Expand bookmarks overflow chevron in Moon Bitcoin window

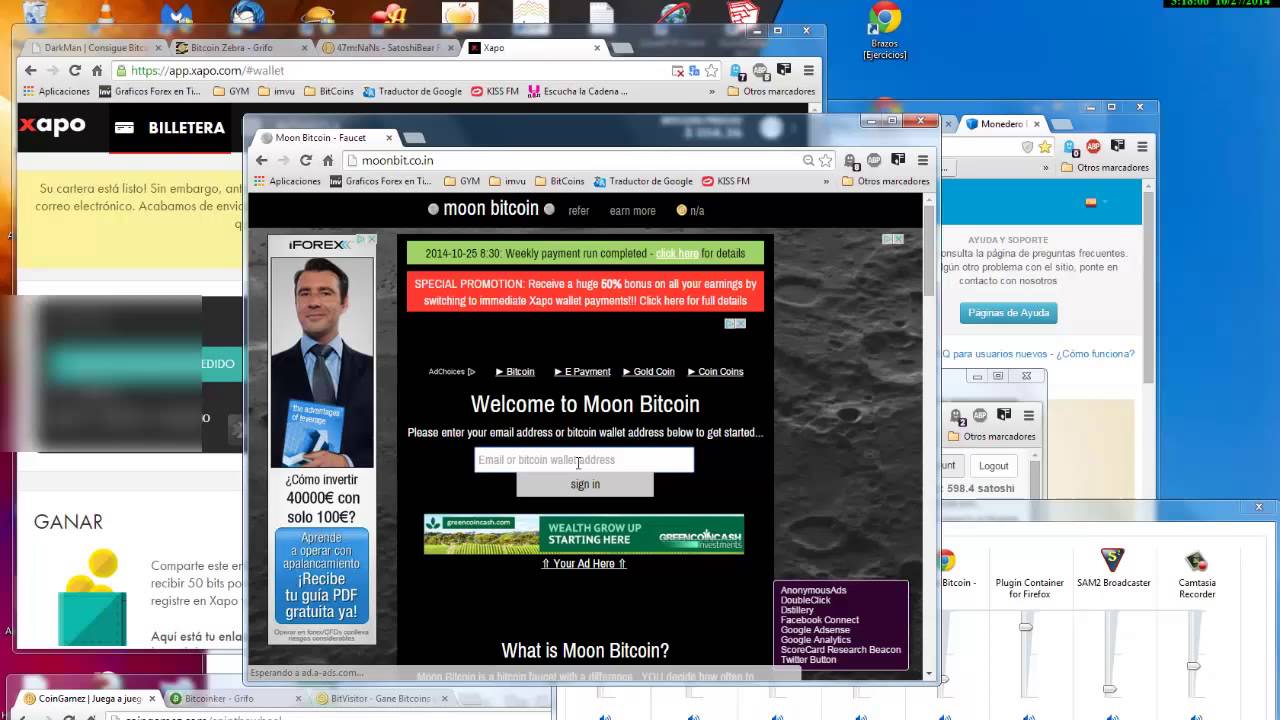[826, 181]
